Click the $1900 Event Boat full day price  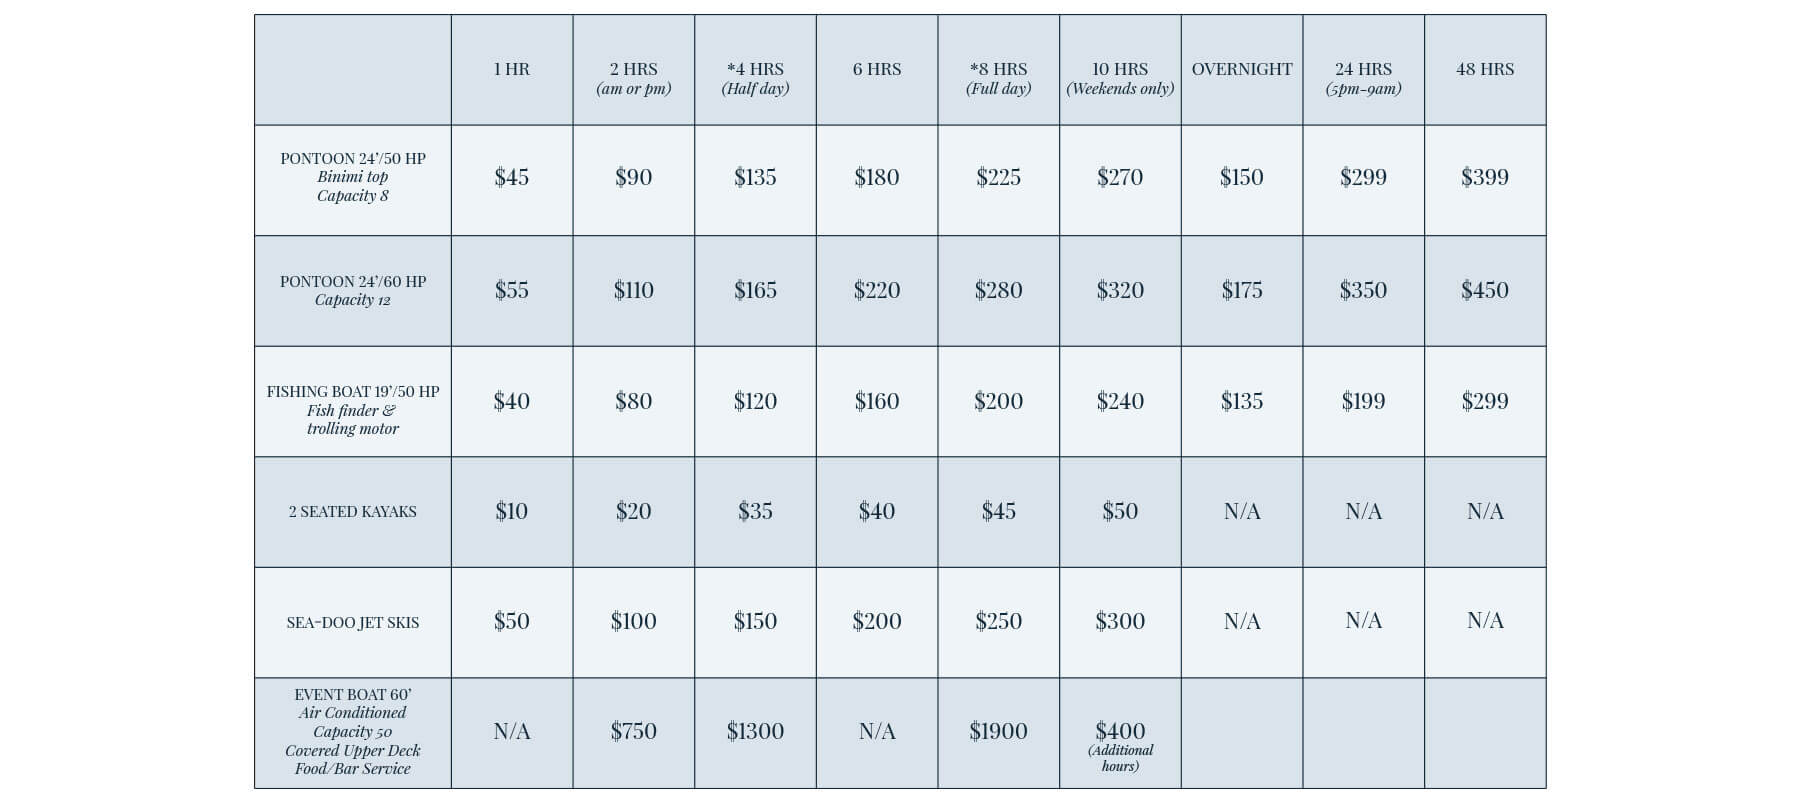tap(998, 731)
